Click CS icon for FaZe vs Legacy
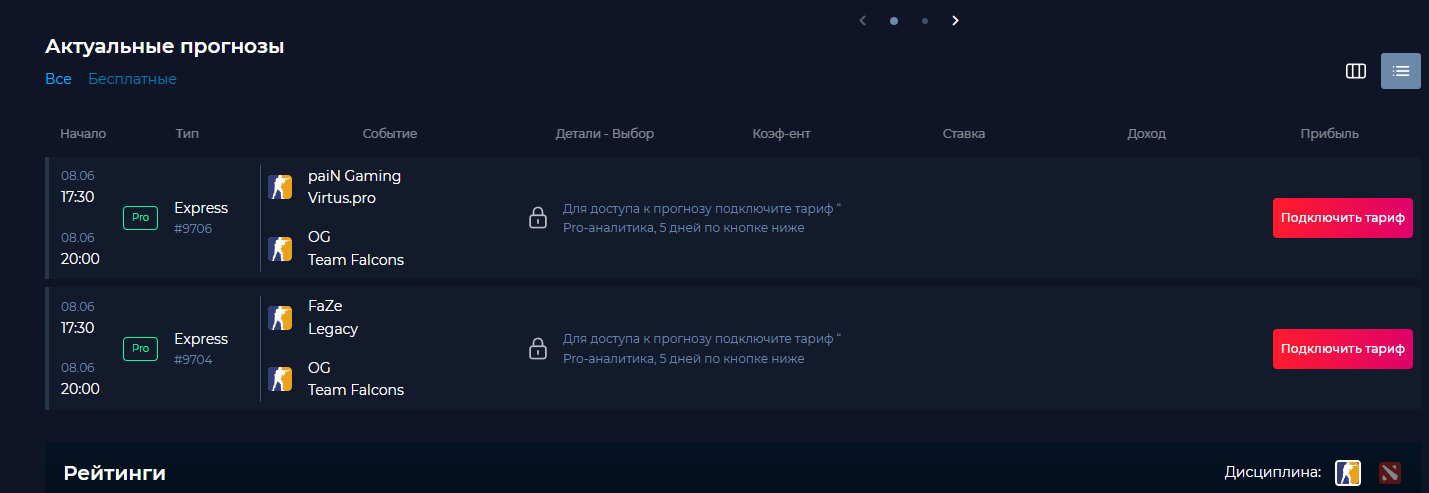Viewport: 1429px width, 493px height. click(x=280, y=318)
